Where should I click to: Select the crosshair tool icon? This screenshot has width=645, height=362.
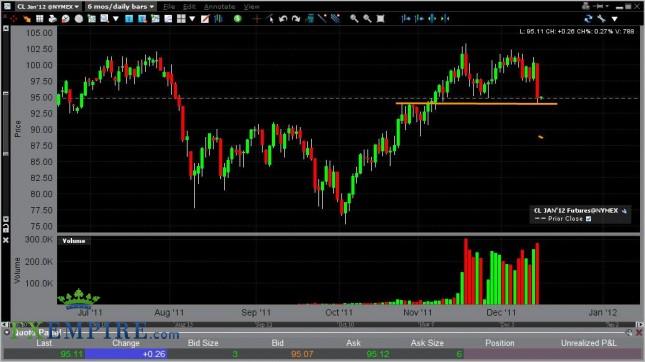click(257, 19)
